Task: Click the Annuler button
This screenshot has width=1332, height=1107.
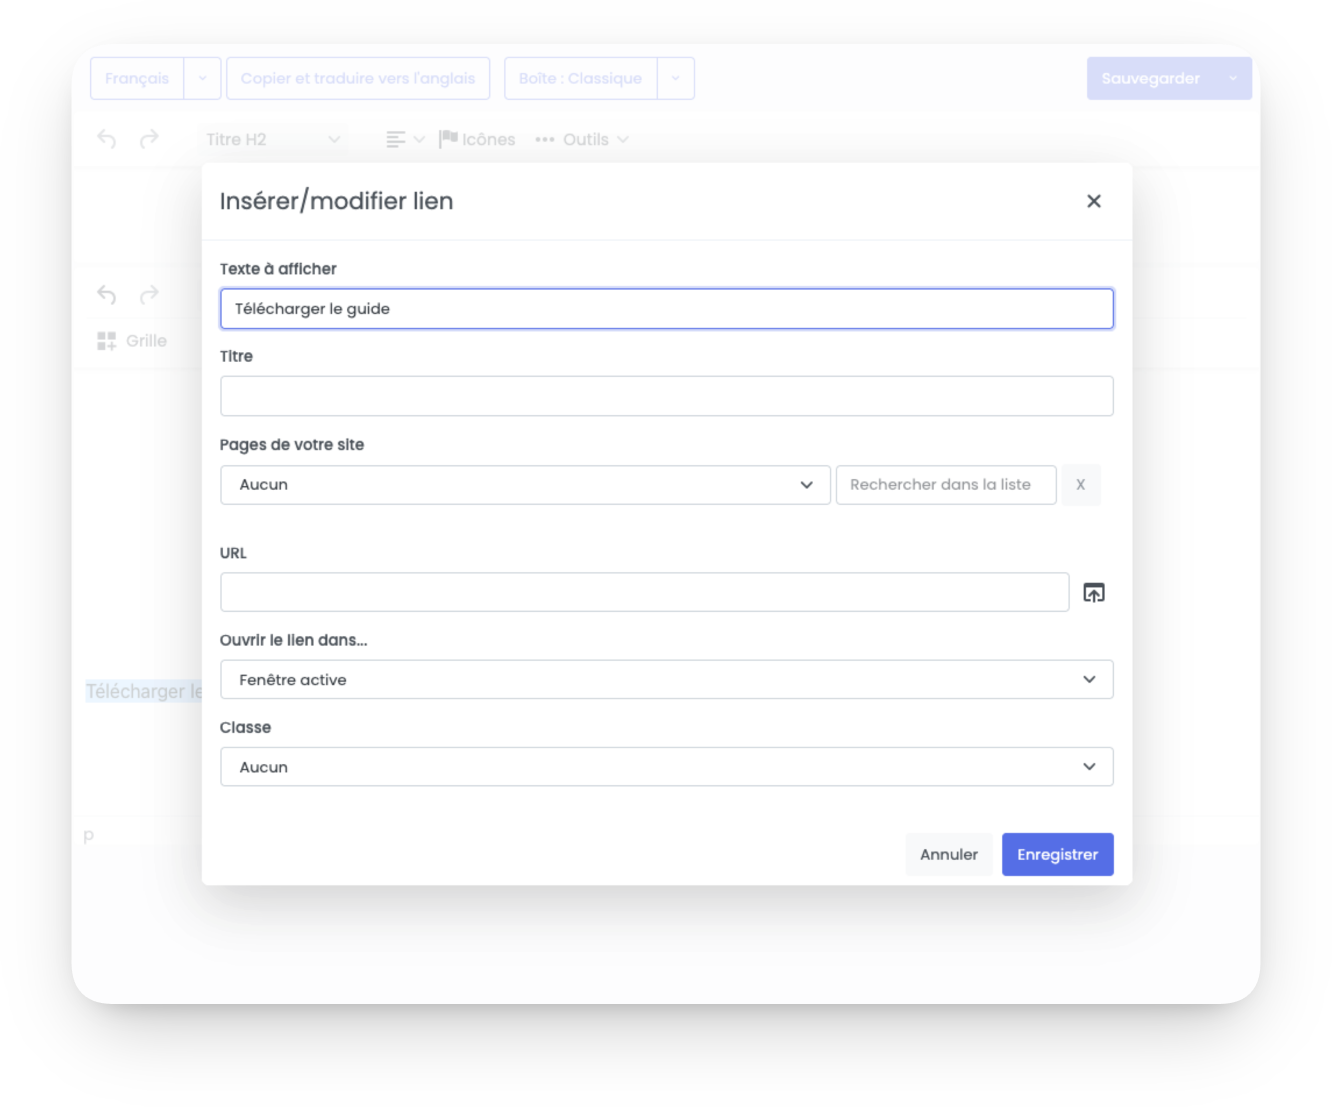Action: [x=949, y=855]
